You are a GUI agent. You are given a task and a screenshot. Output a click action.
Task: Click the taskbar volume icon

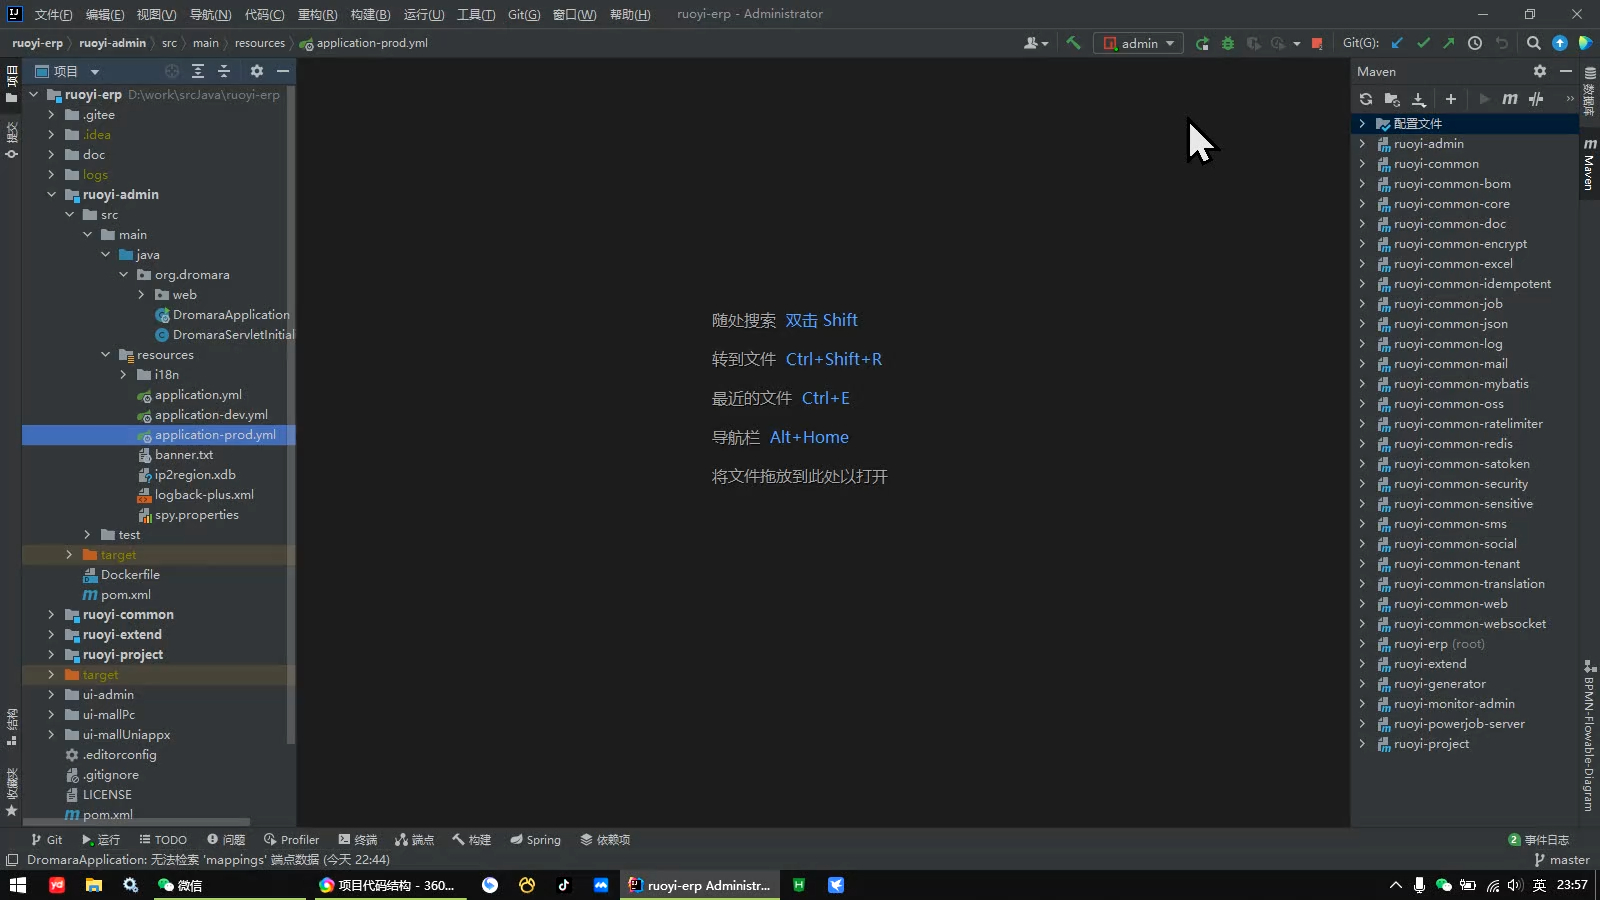pyautogui.click(x=1514, y=885)
